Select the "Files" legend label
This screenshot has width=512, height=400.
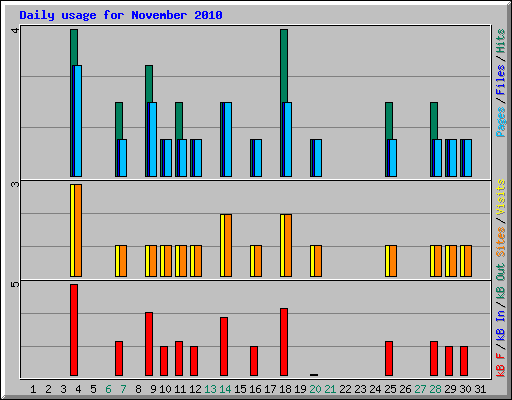[501, 80]
